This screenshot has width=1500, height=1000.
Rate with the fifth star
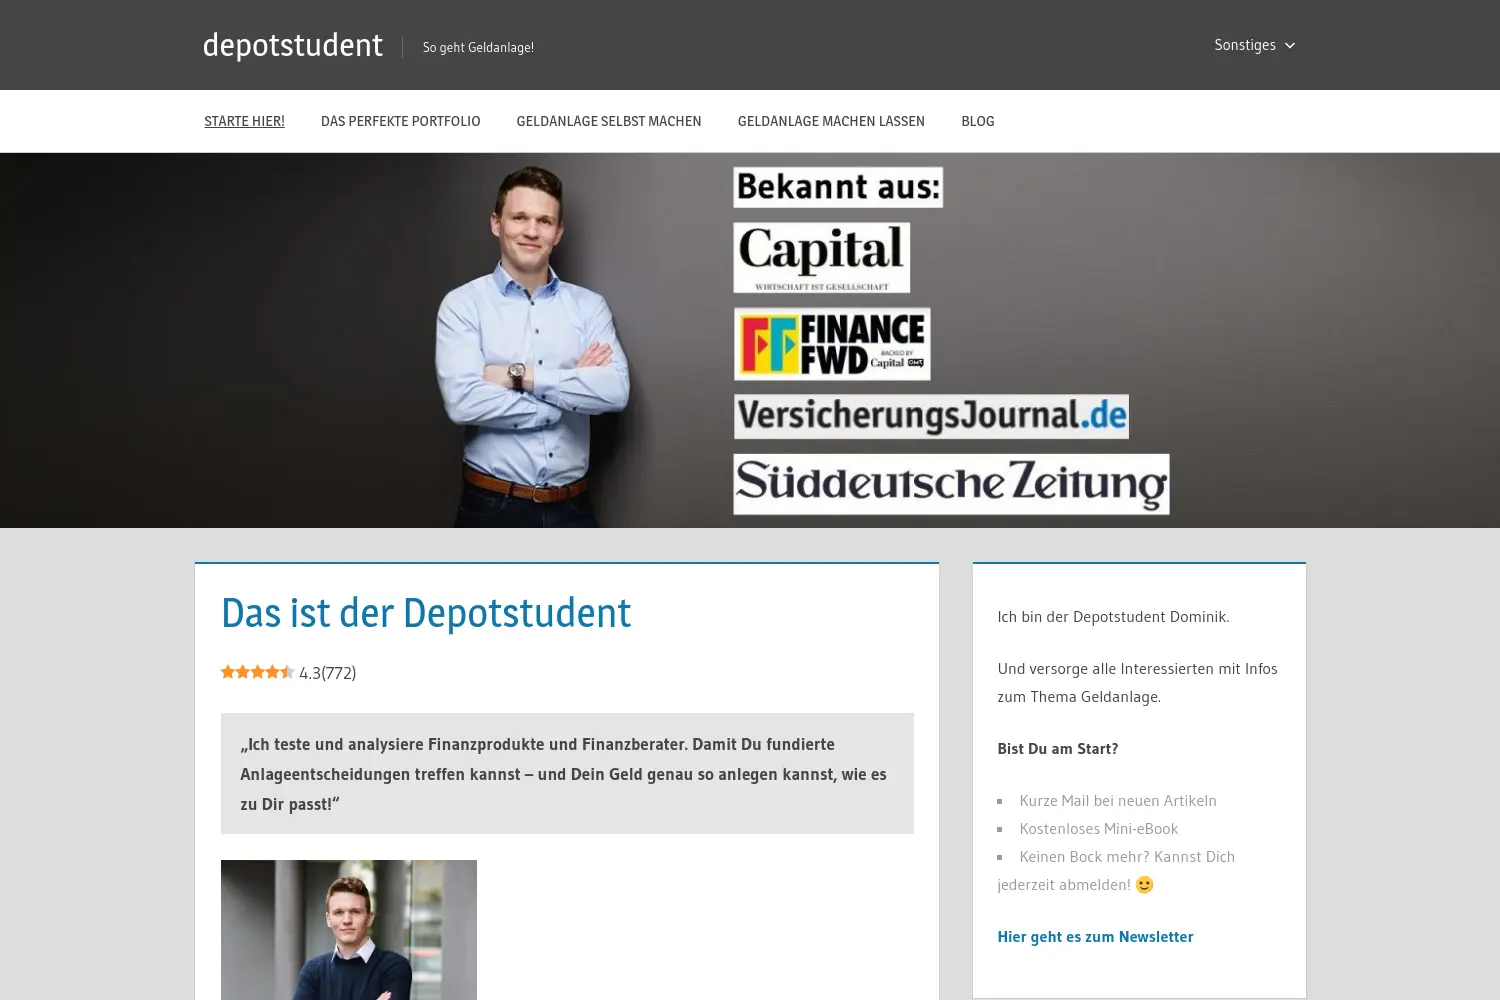pyautogui.click(x=288, y=672)
